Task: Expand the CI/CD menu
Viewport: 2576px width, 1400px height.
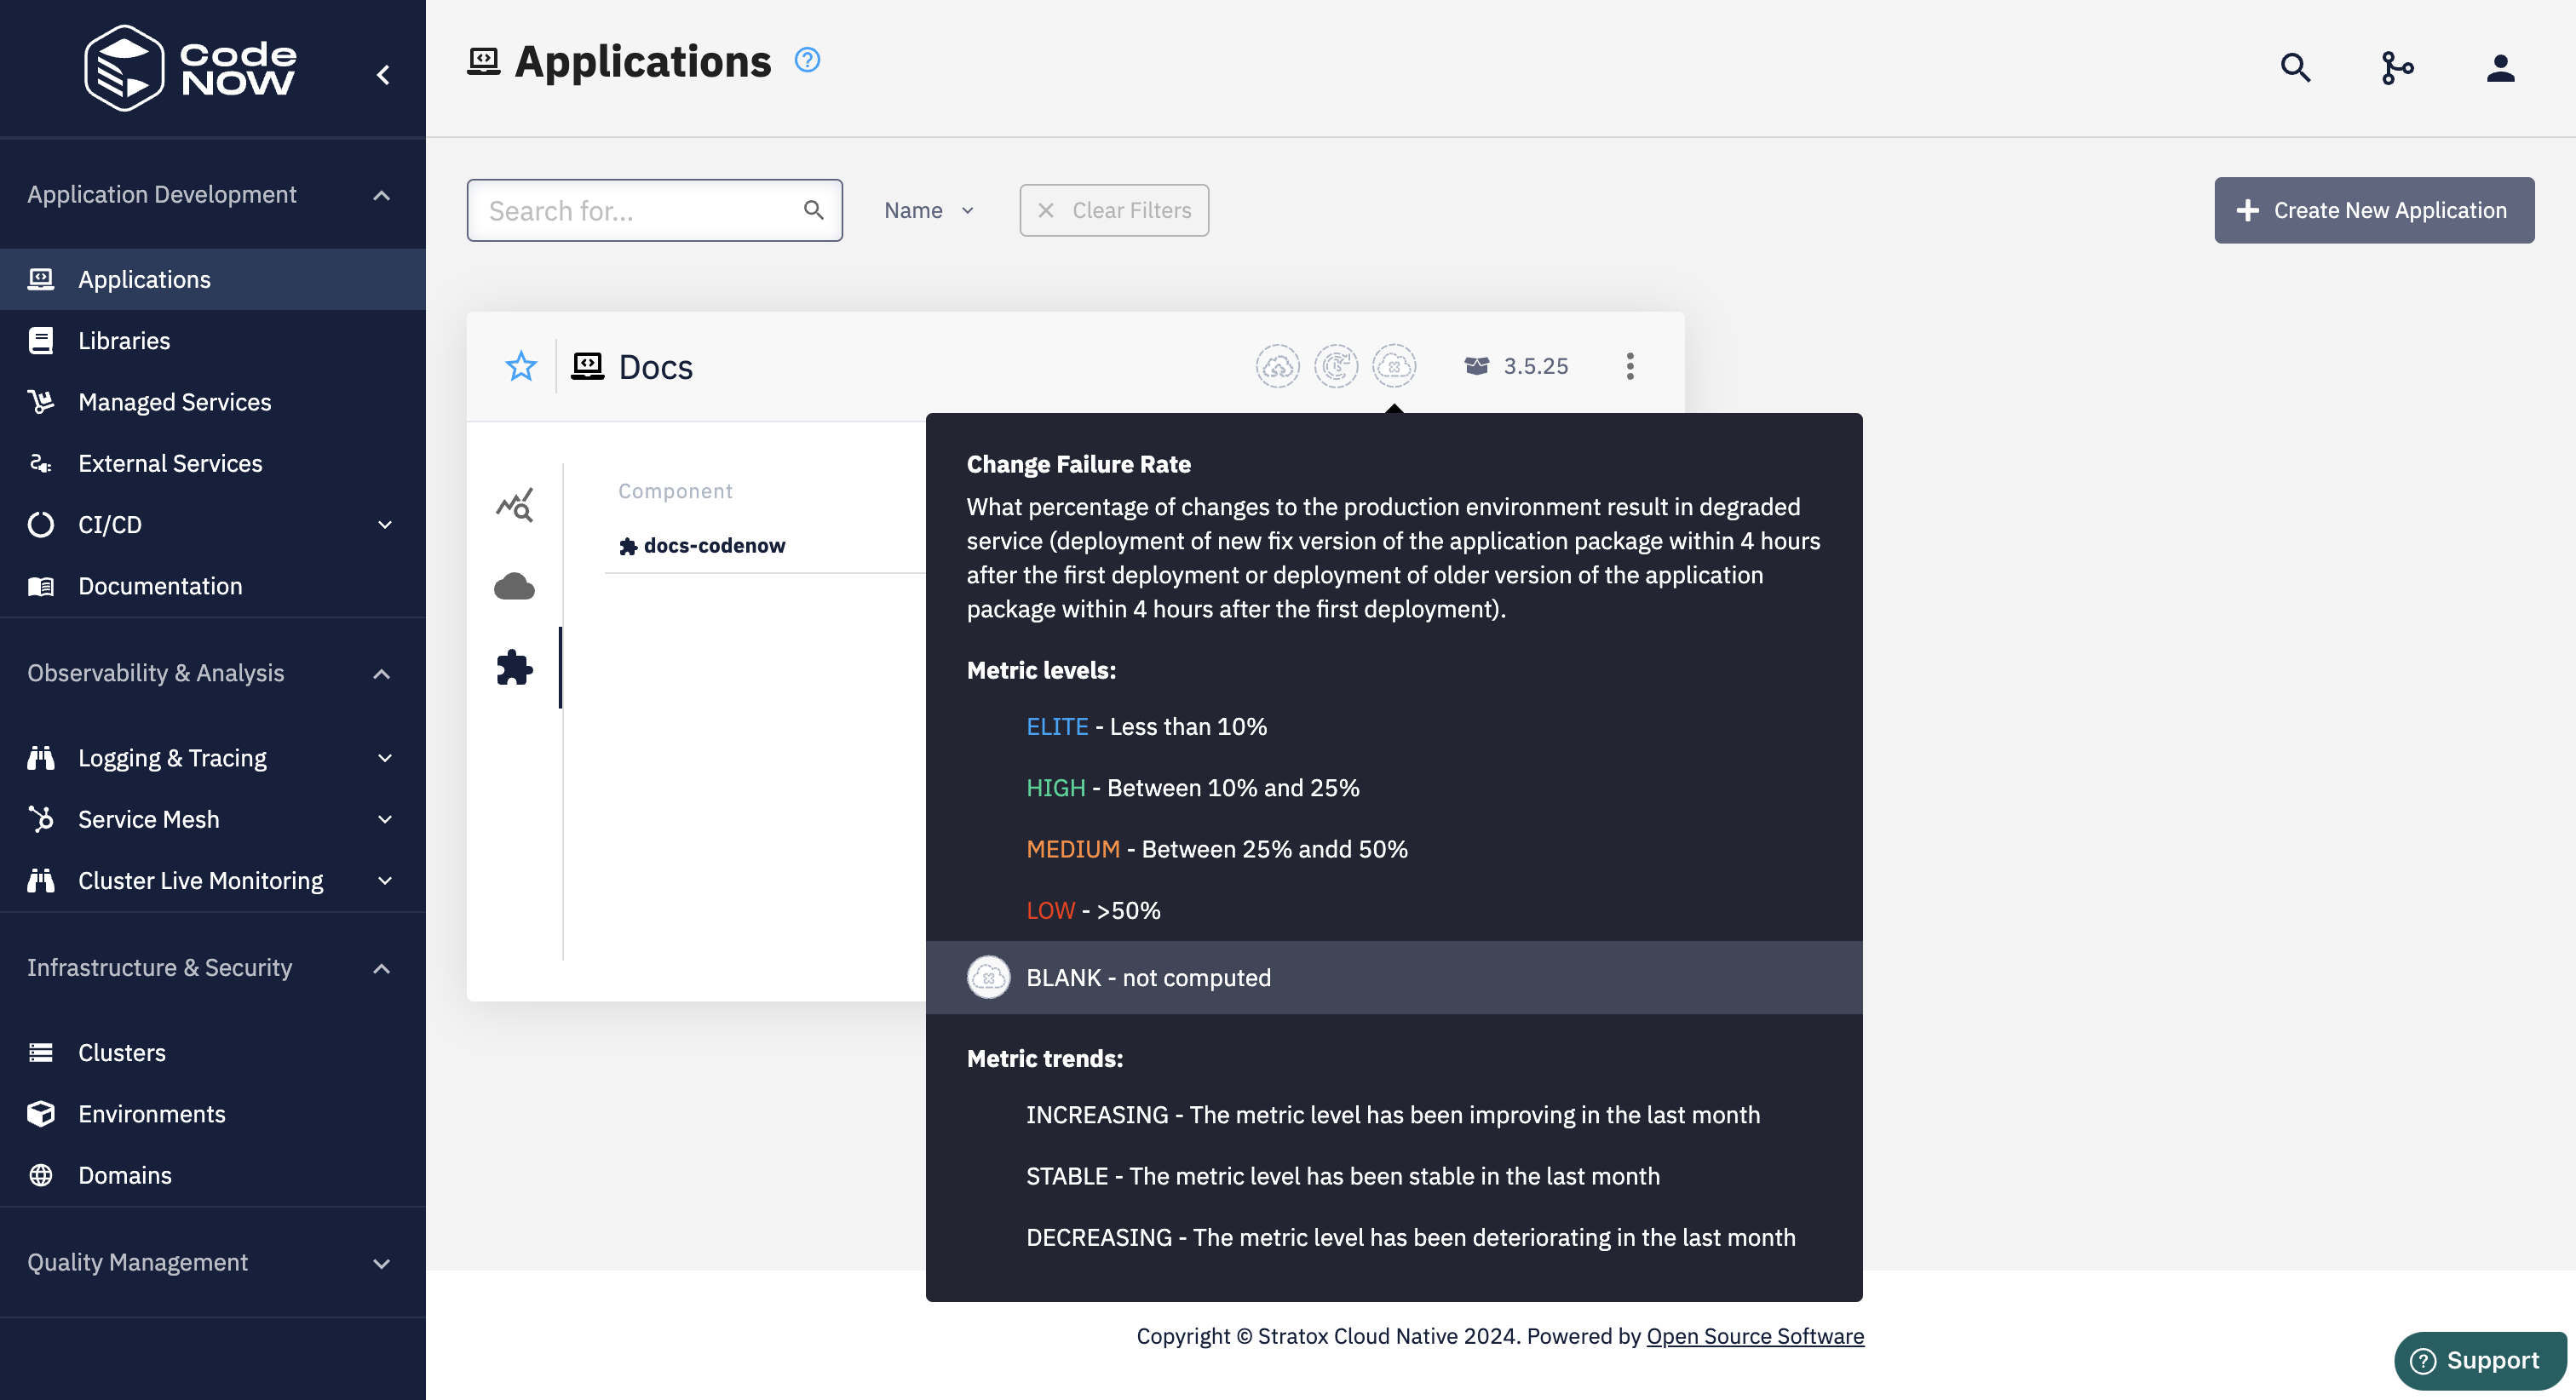Action: [384, 525]
